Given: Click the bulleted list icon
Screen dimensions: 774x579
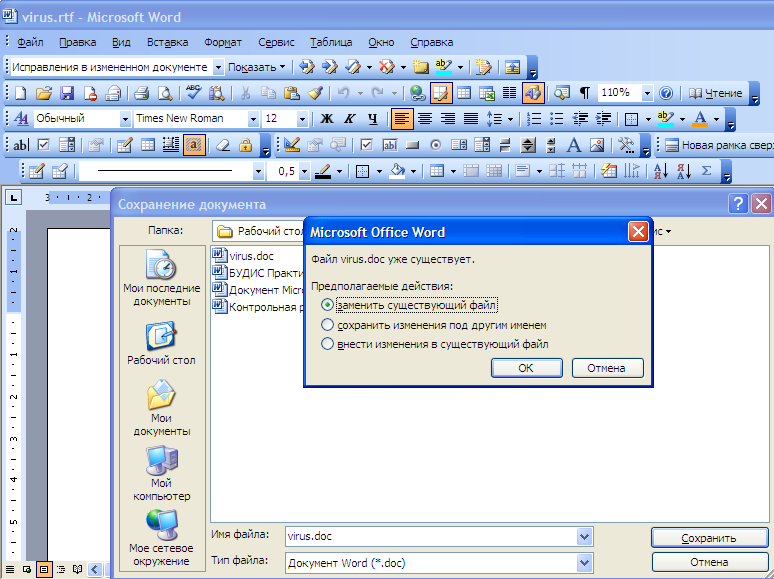Looking at the screenshot, I should pos(556,118).
